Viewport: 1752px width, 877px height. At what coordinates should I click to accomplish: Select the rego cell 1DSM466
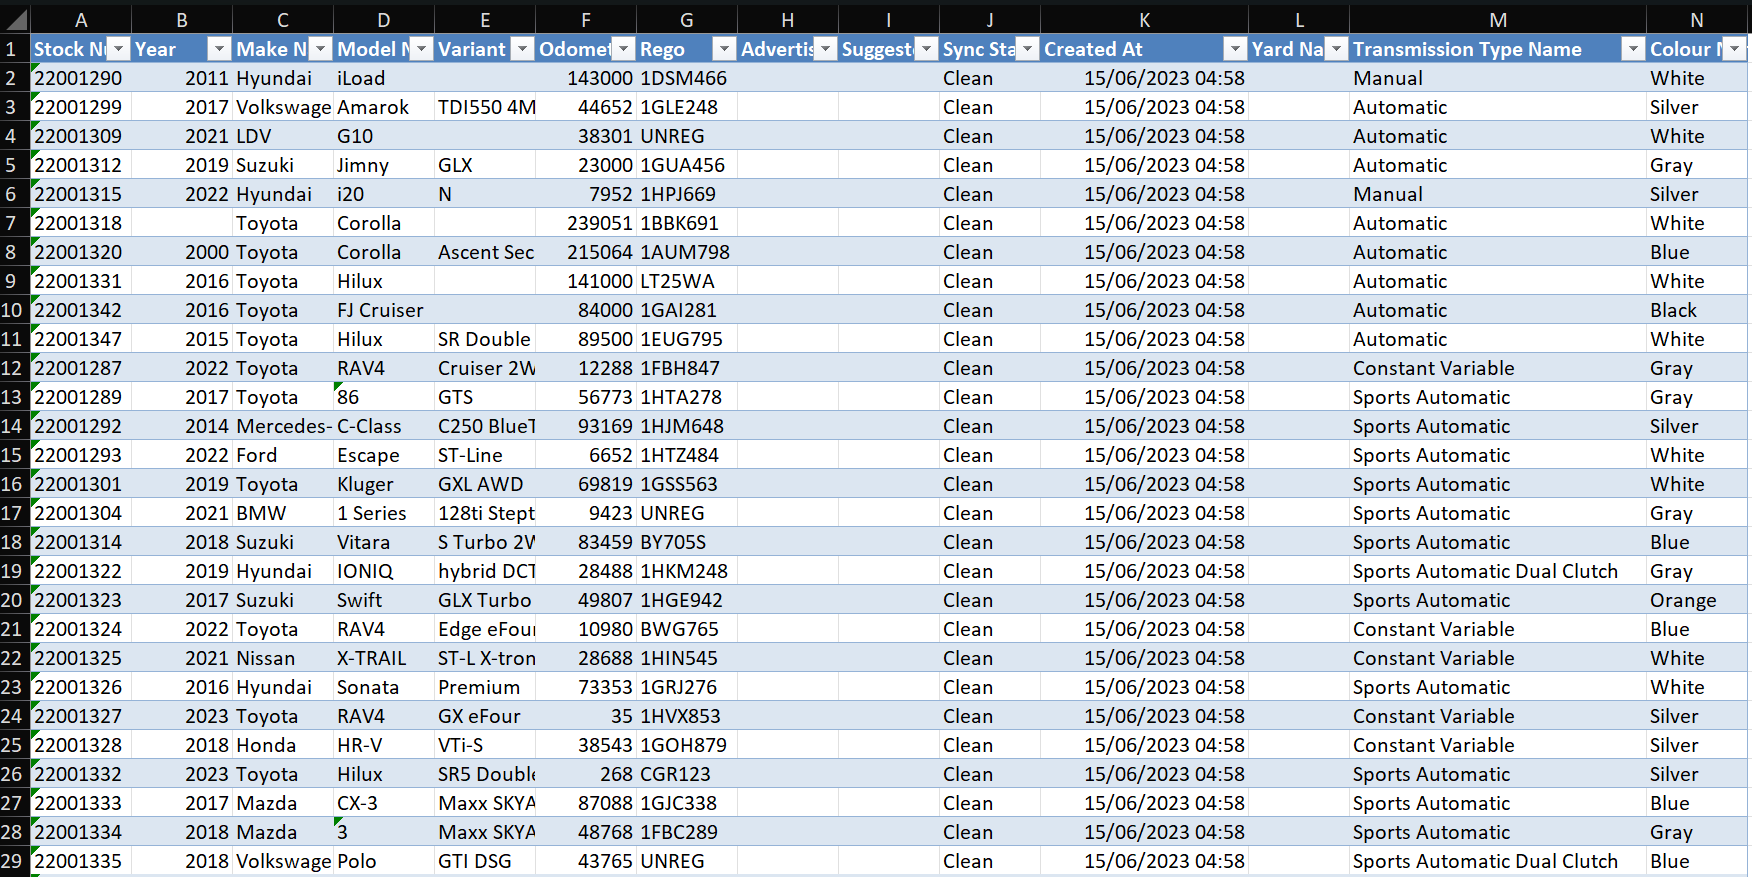tap(687, 78)
